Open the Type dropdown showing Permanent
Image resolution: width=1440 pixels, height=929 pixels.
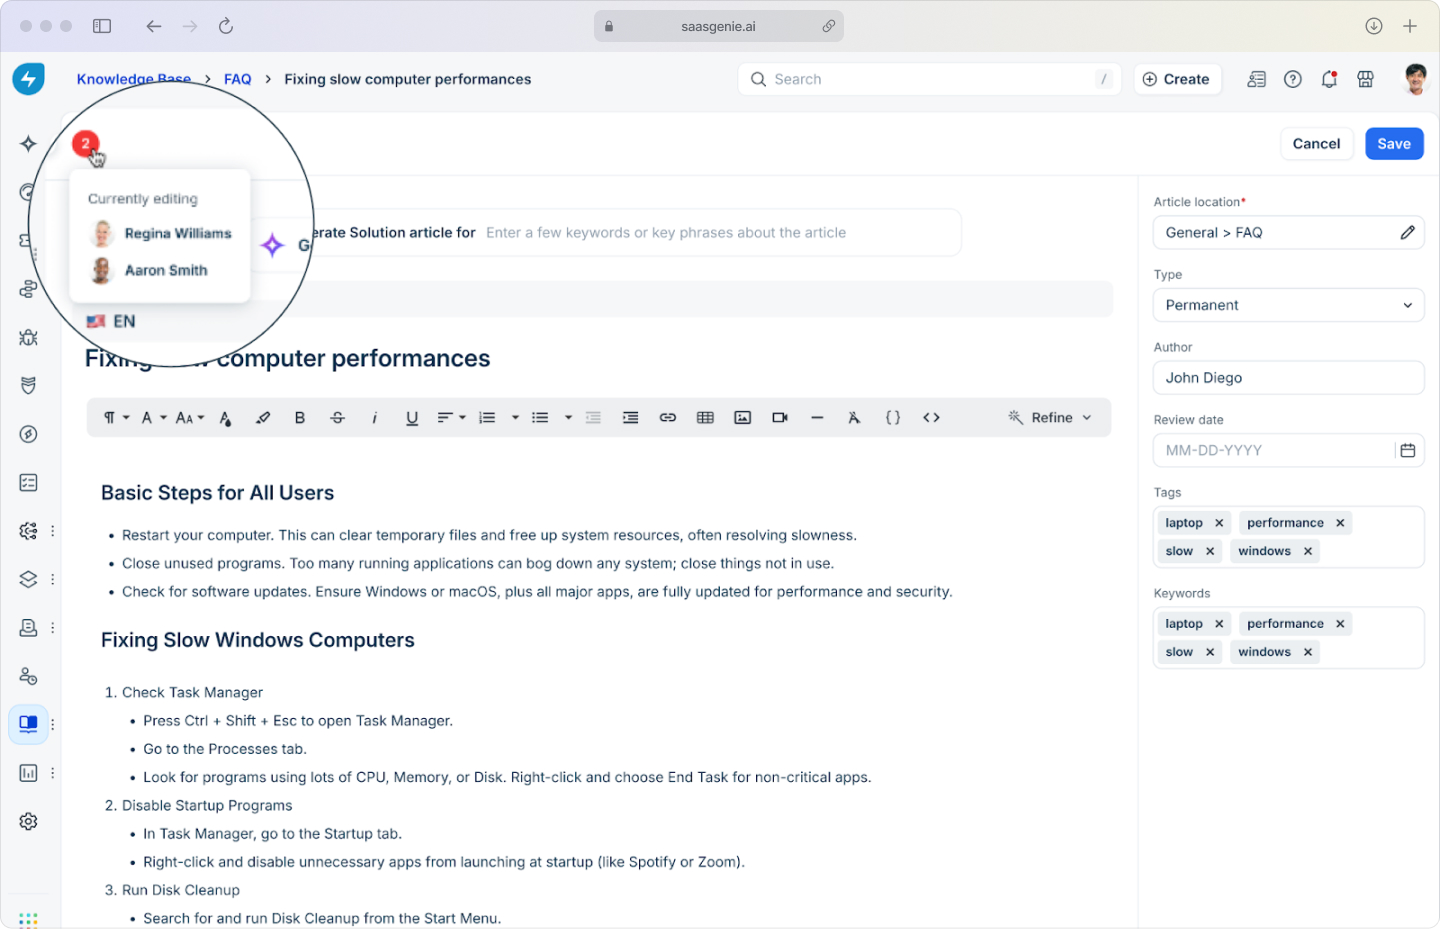[x=1288, y=305]
